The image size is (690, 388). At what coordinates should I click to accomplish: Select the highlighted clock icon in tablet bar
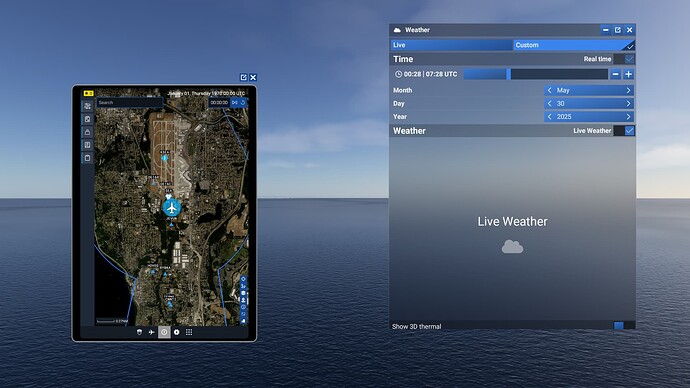[164, 332]
